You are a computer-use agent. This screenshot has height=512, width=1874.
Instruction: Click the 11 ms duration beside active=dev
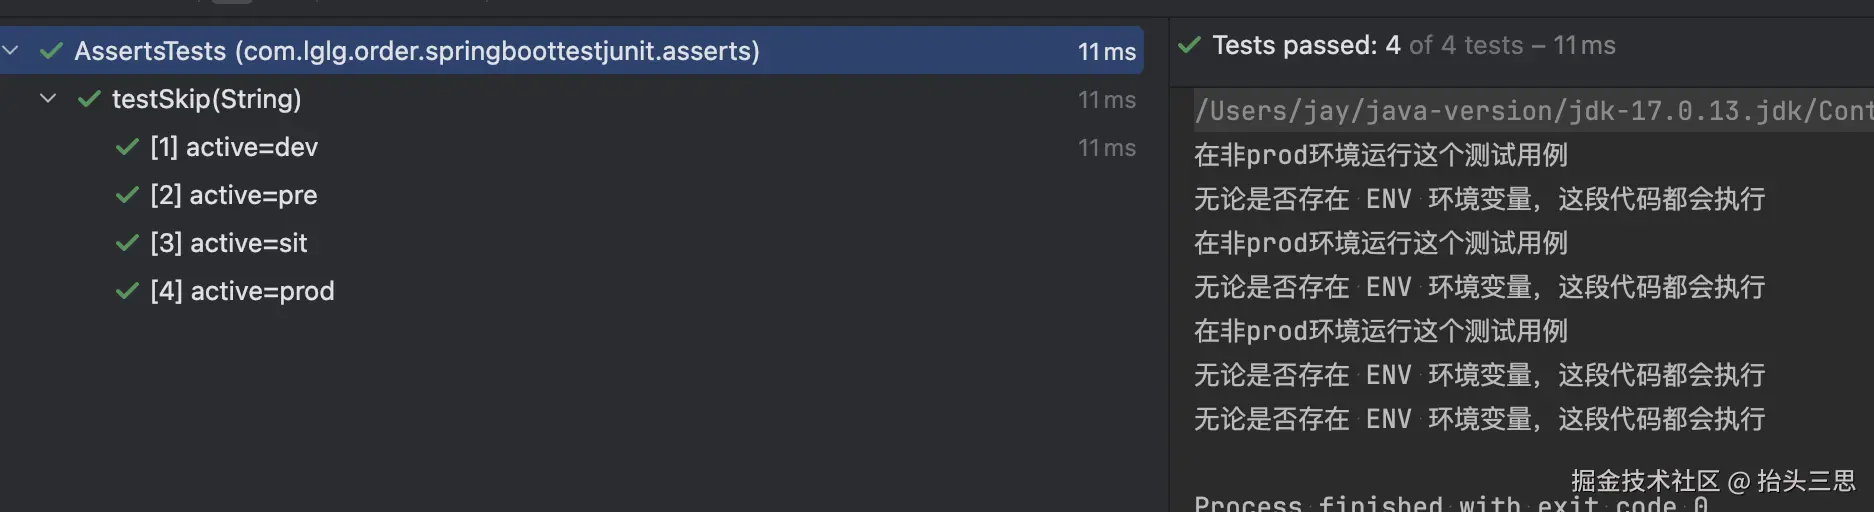tap(1106, 148)
